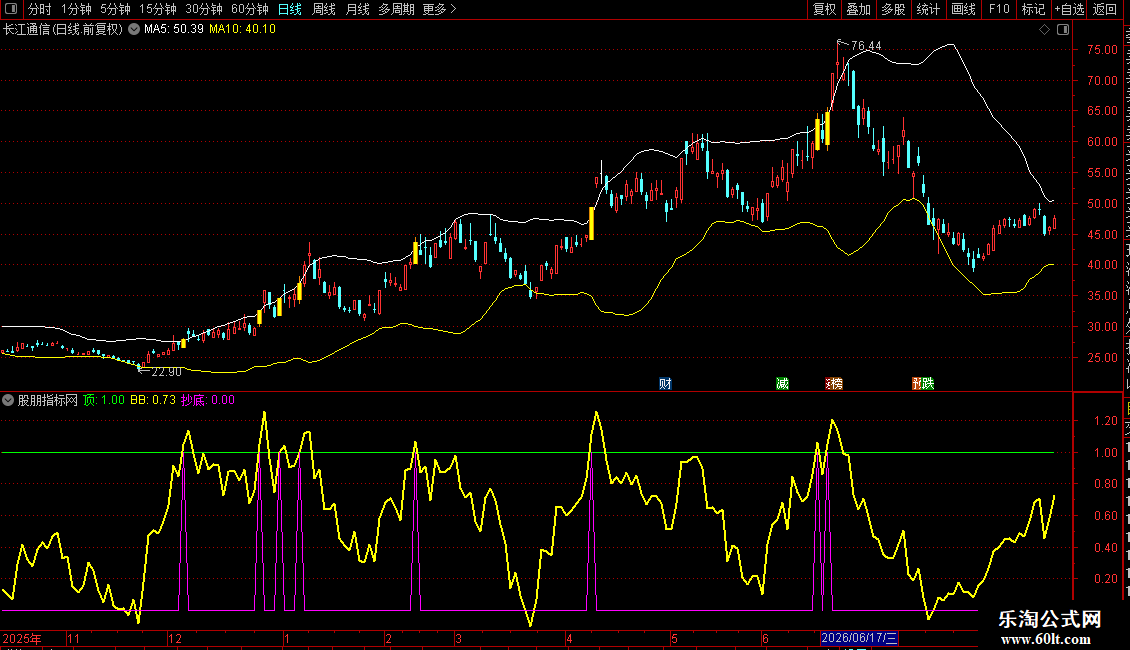
Task: Click the green 减 event marker
Action: click(x=782, y=383)
